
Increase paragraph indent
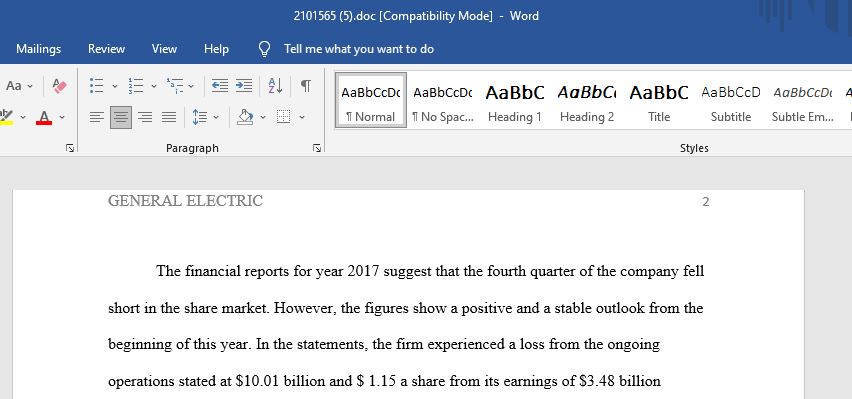click(244, 85)
